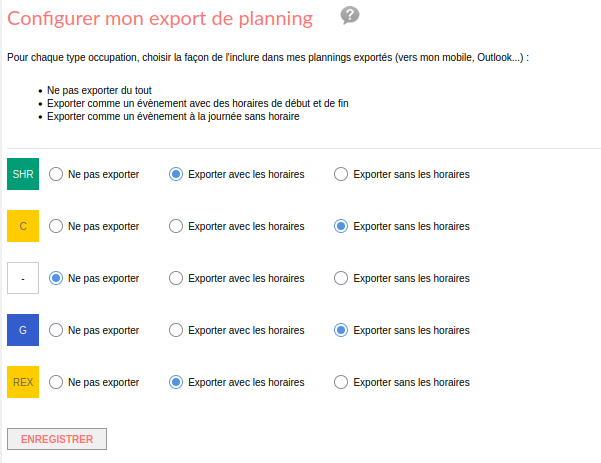Select Exporter avec les horaires for G
This screenshot has height=463, width=601.
tap(176, 330)
